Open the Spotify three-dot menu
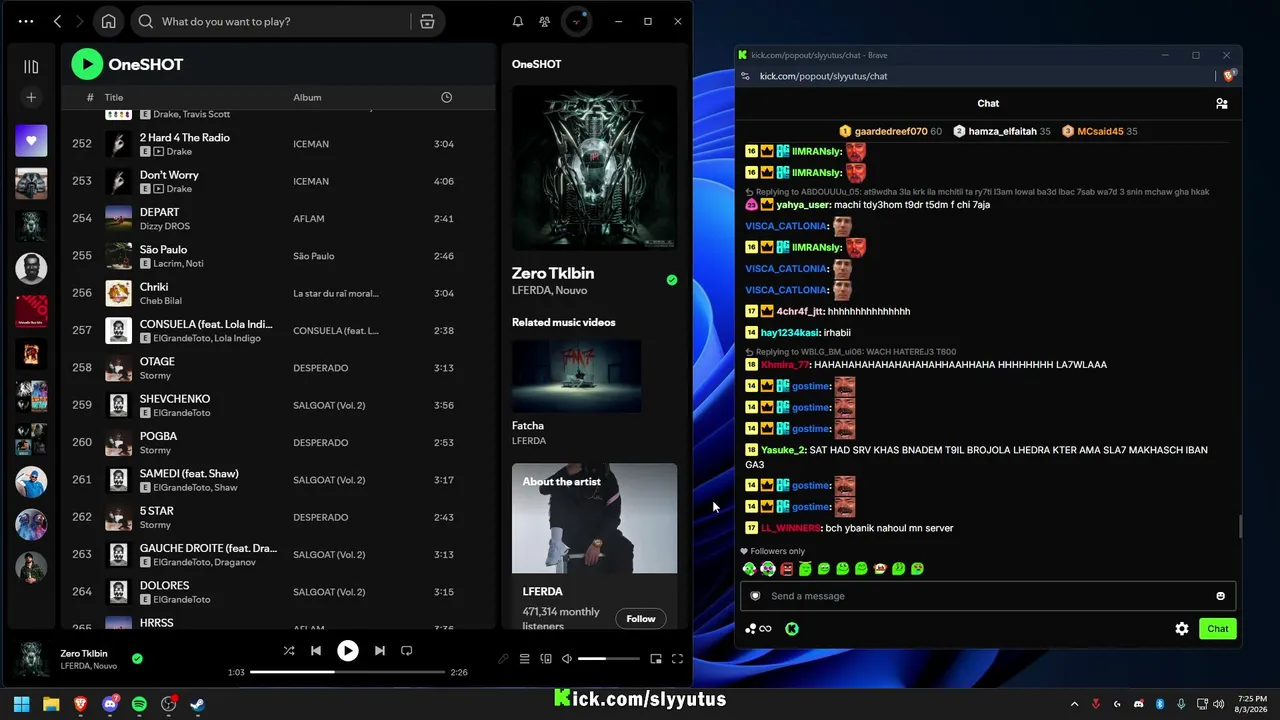 (26, 21)
